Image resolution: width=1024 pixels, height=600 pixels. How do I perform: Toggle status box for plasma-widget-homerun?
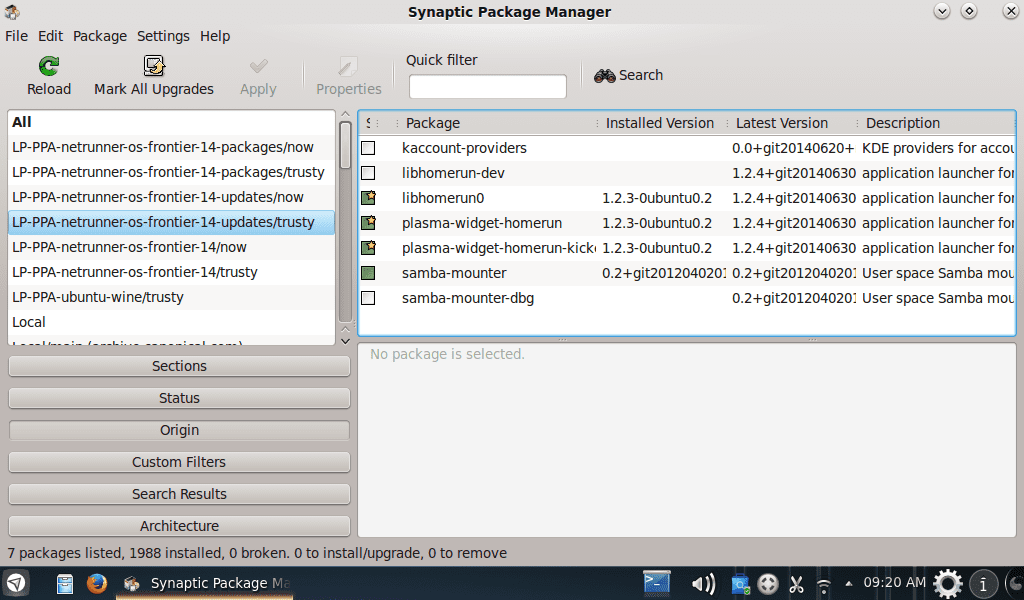pos(368,223)
